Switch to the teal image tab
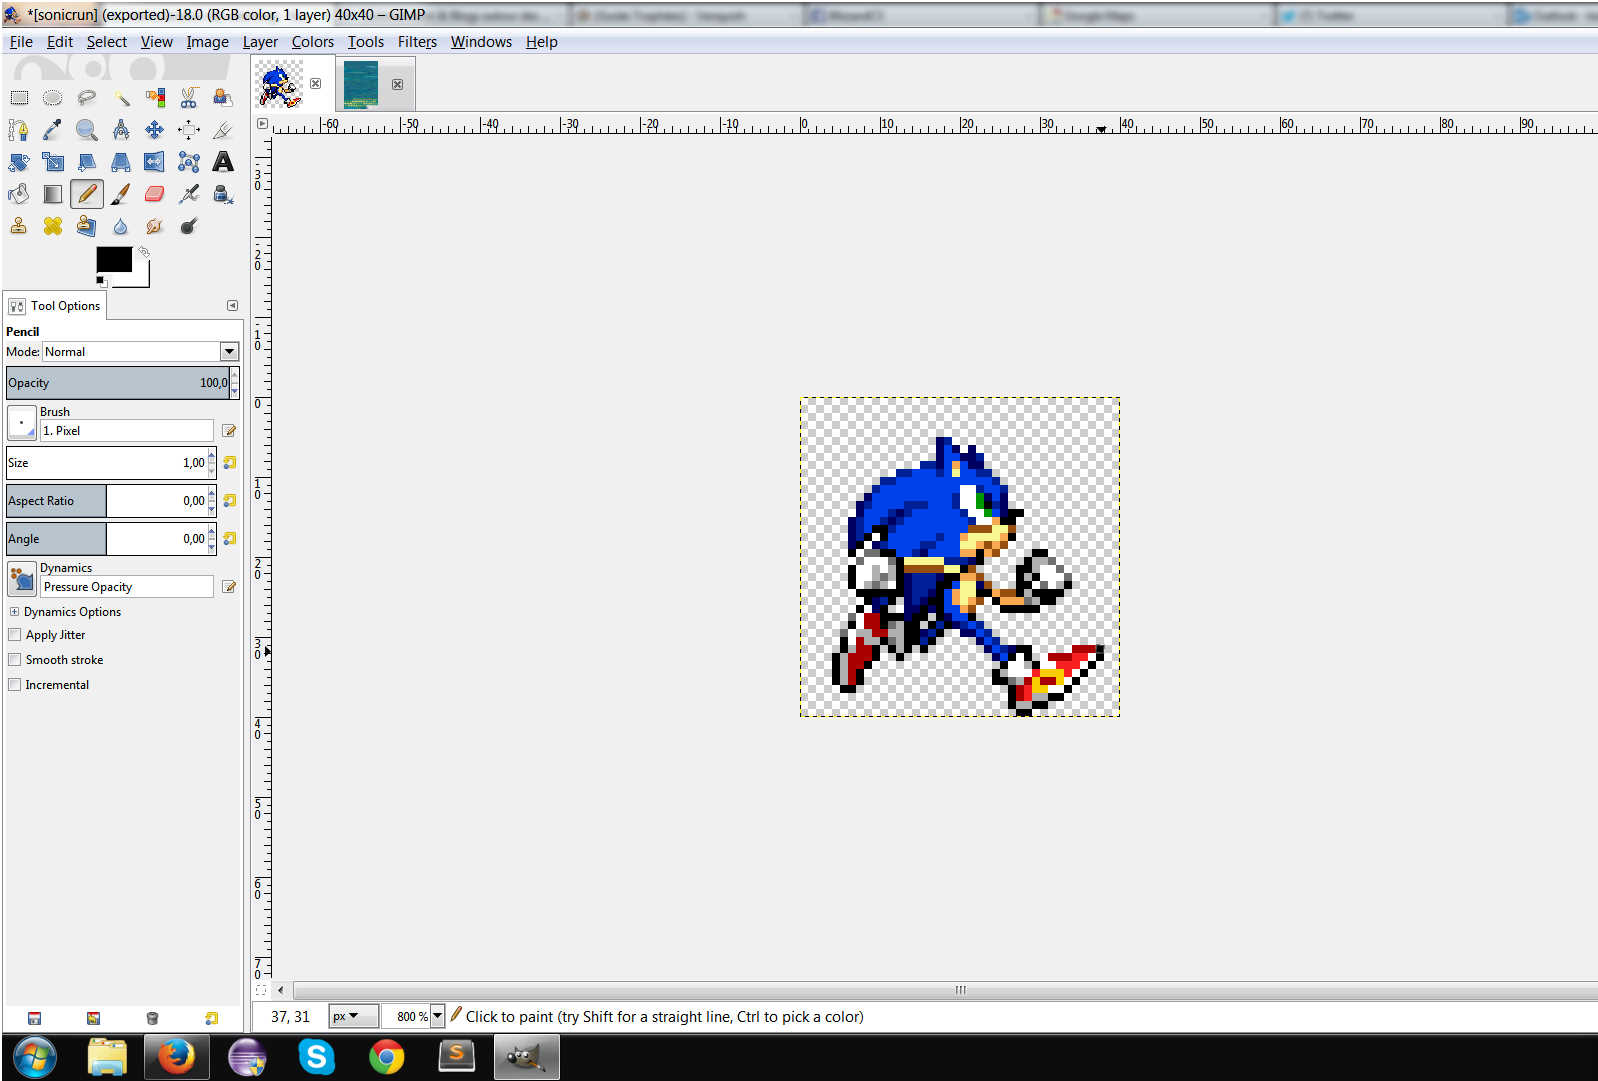1598x1081 pixels. pyautogui.click(x=361, y=84)
